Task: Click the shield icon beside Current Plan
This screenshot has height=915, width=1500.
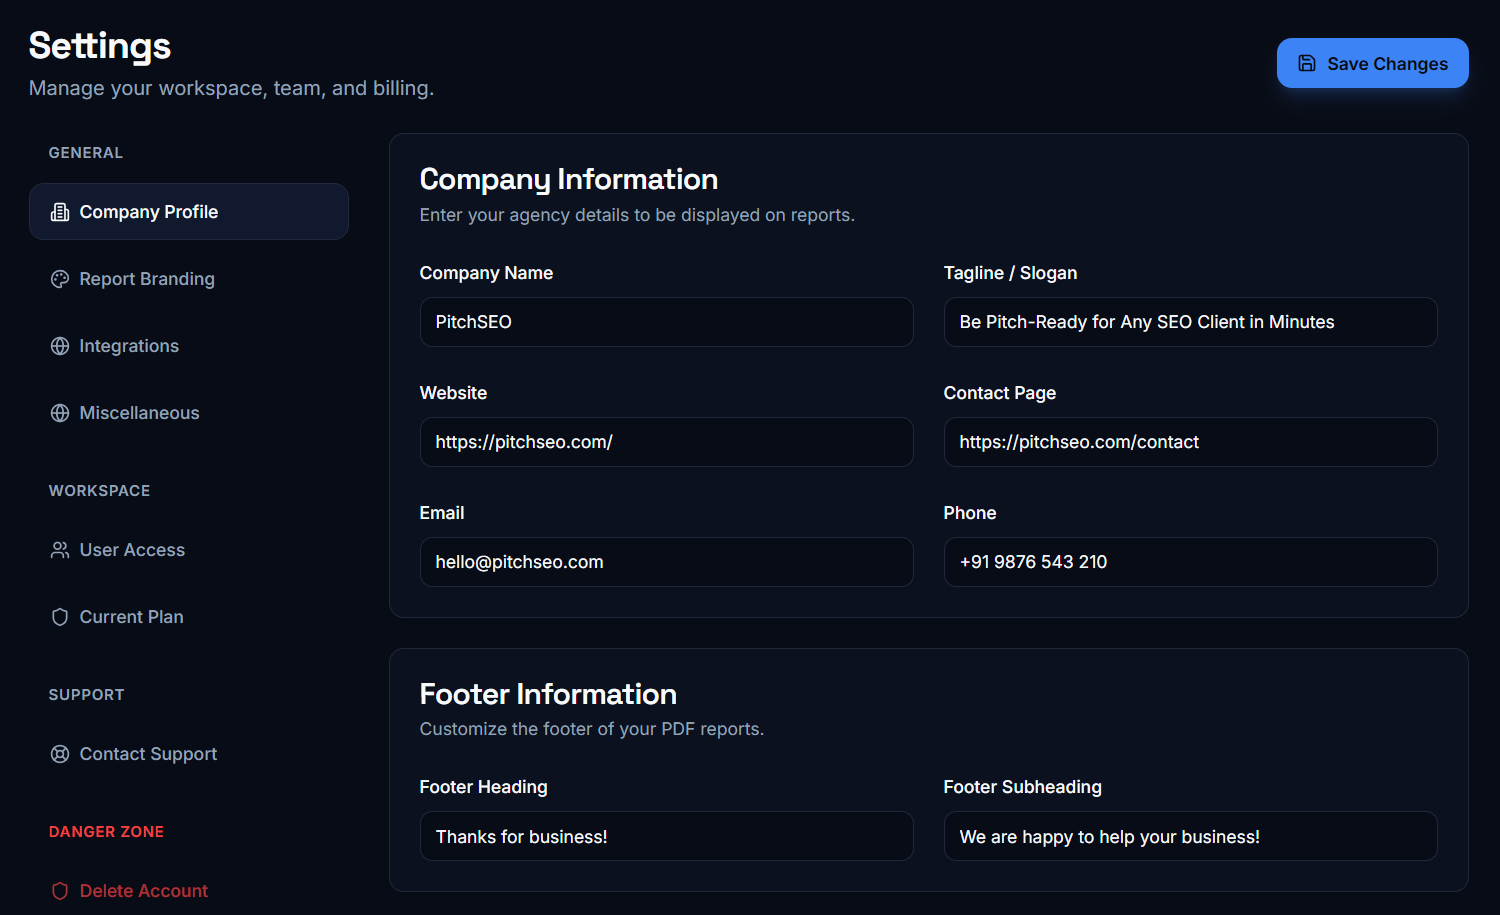Action: [60, 617]
